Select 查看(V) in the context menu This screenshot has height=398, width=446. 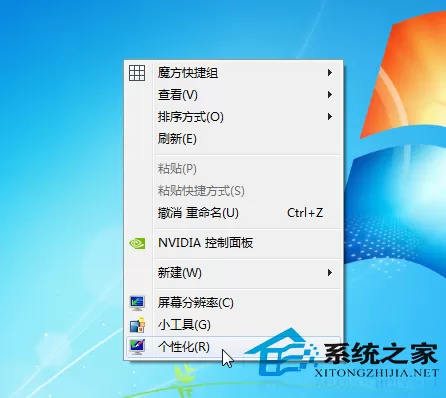pyautogui.click(x=233, y=94)
